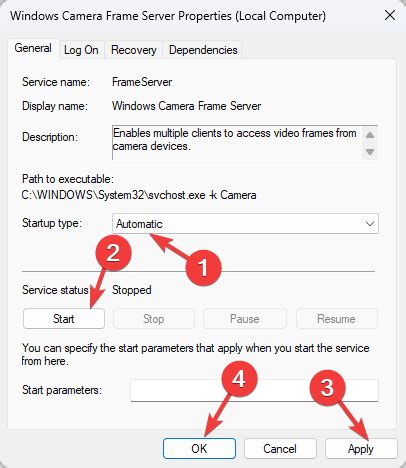Click the disabled Resume button

point(336,319)
